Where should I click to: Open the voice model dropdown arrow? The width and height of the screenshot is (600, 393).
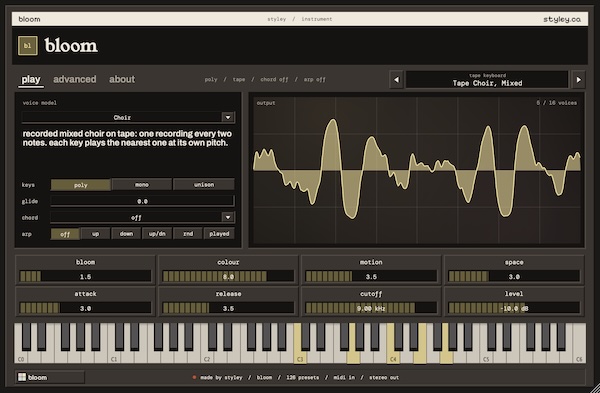228,117
